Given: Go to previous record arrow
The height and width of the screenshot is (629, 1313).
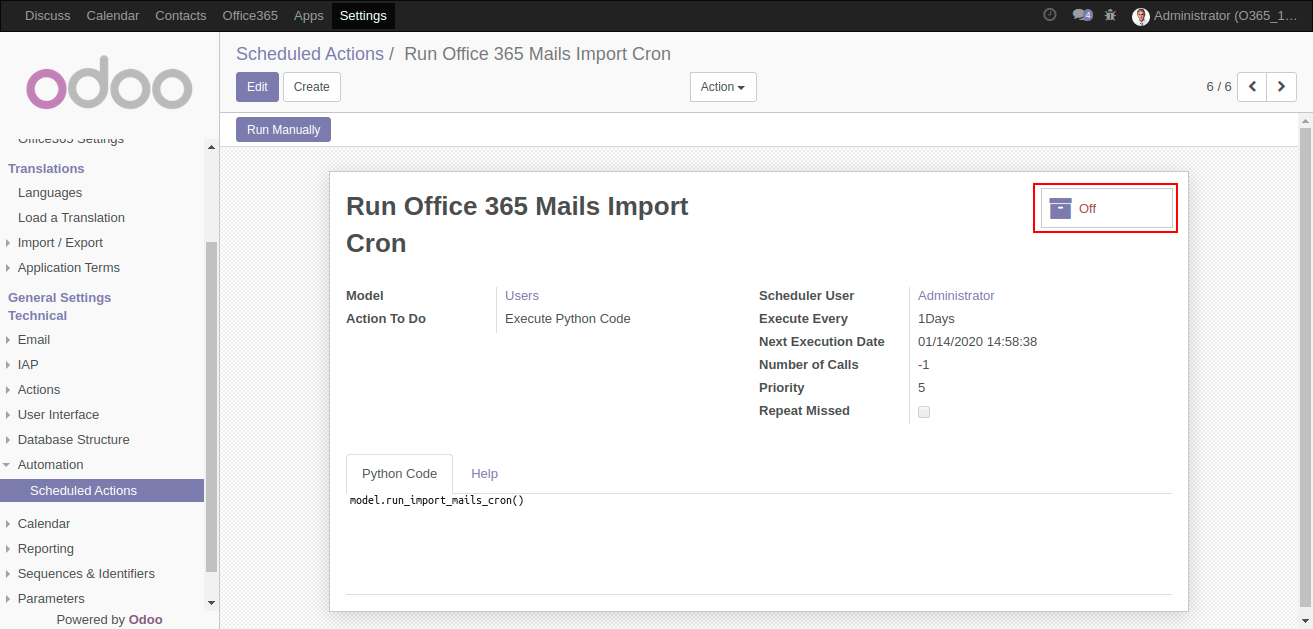Looking at the screenshot, I should click(1252, 87).
